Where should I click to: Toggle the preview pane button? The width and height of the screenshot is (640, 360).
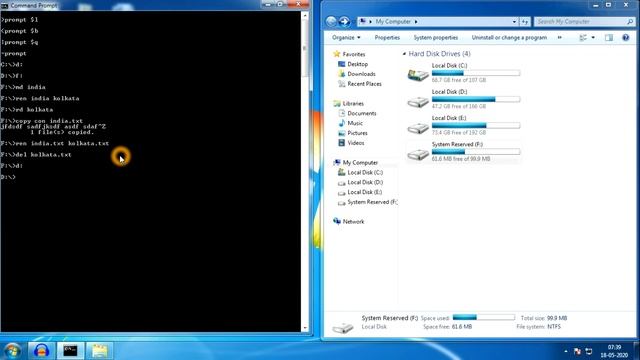[x=609, y=38]
